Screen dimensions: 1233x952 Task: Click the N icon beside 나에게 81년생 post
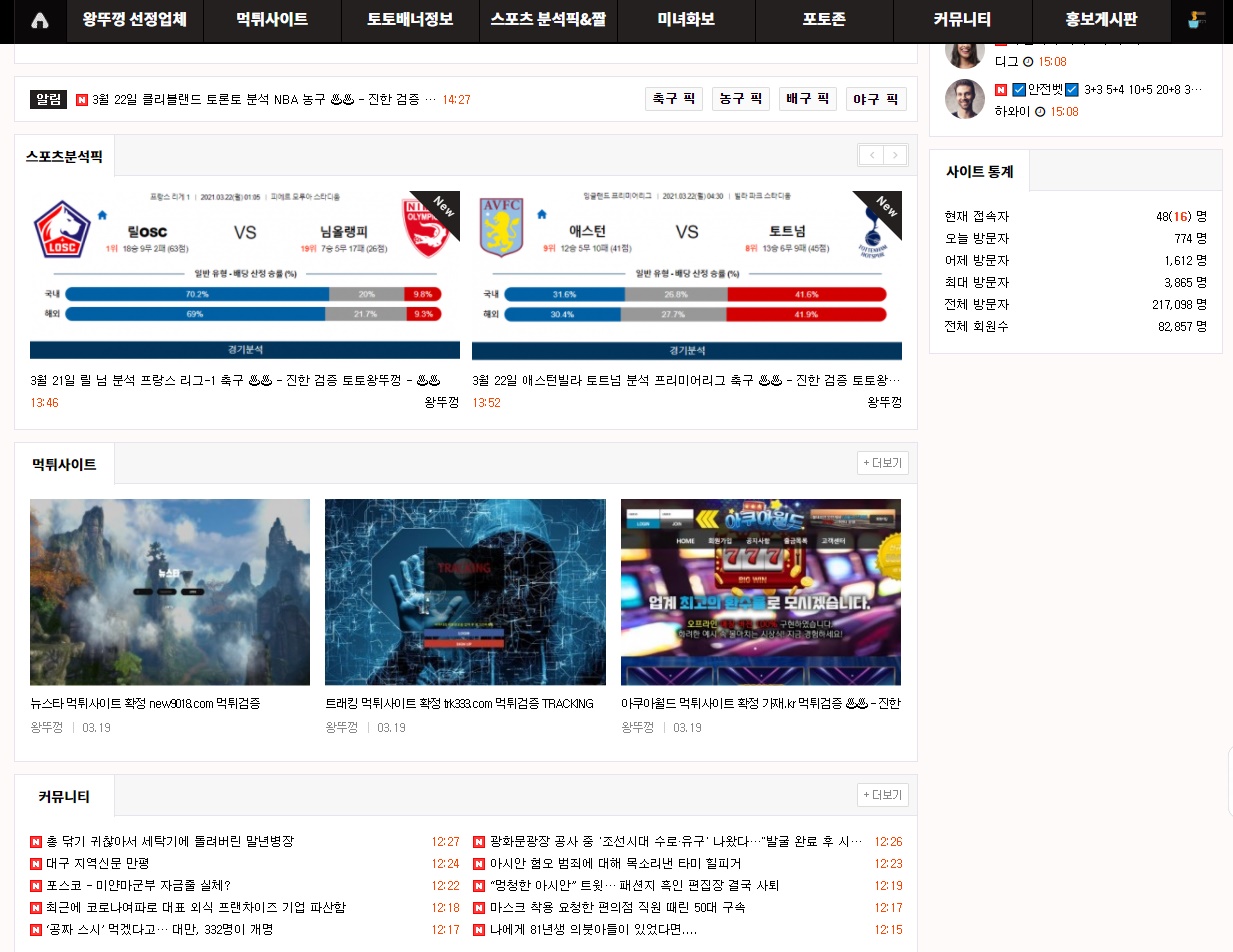point(479,930)
